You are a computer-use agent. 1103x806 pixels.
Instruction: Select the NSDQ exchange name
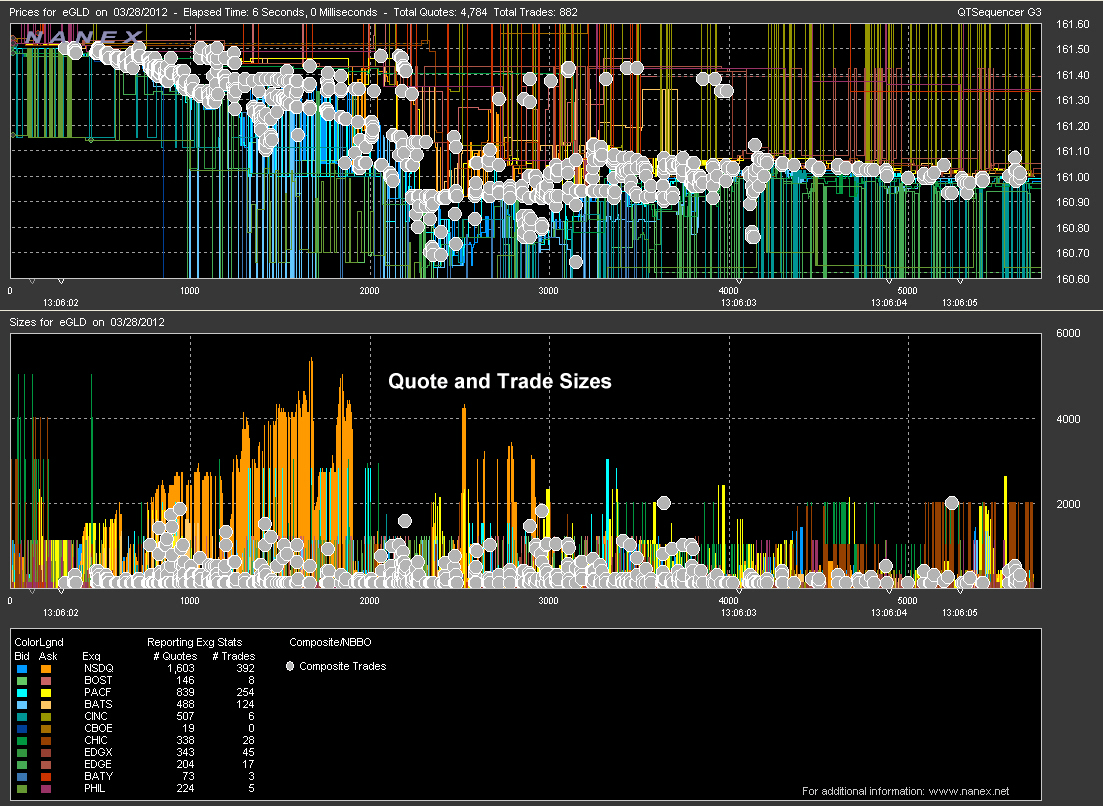[x=98, y=668]
